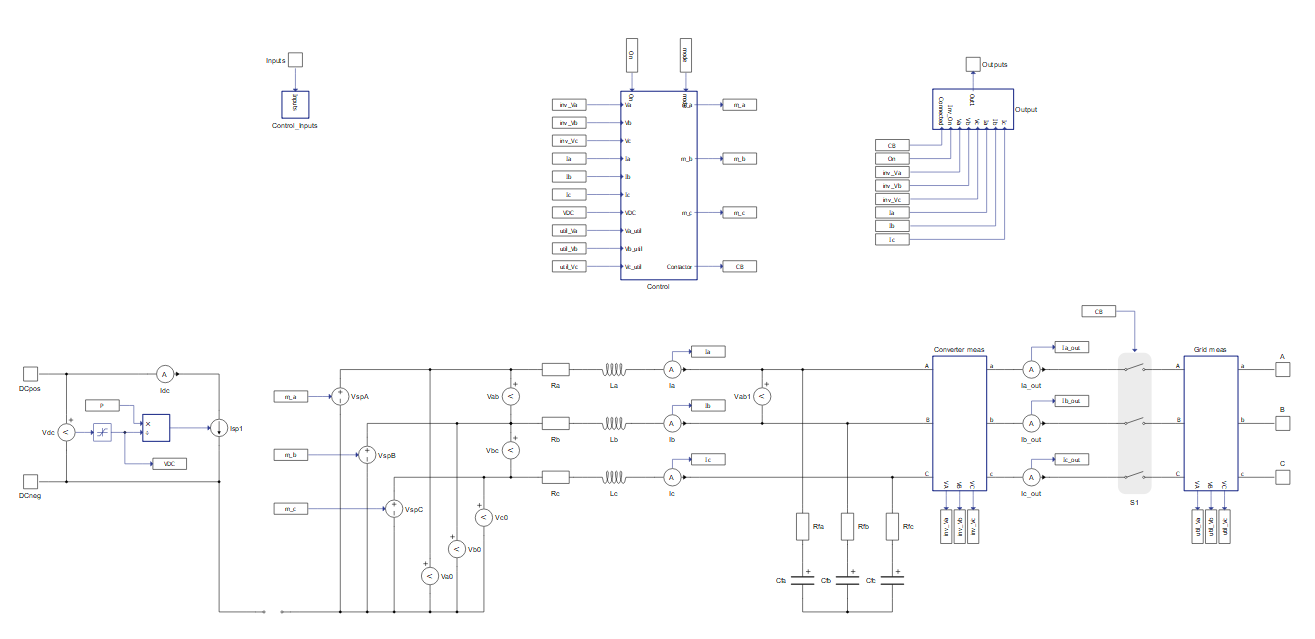Click the Outputs port square
1315x639 pixels.
coord(972,64)
